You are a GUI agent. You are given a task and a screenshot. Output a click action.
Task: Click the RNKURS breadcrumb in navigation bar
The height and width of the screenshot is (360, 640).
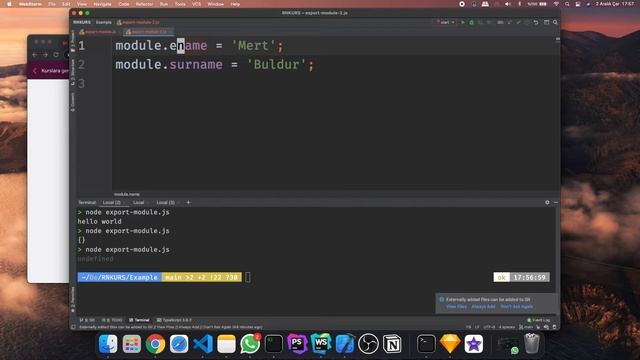coord(82,22)
